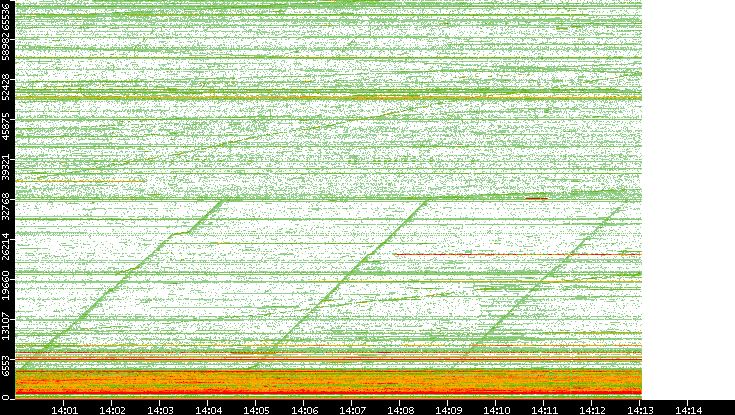735x415 pixels.
Task: Choose the 45875 vertical axis label
Action: (6, 126)
